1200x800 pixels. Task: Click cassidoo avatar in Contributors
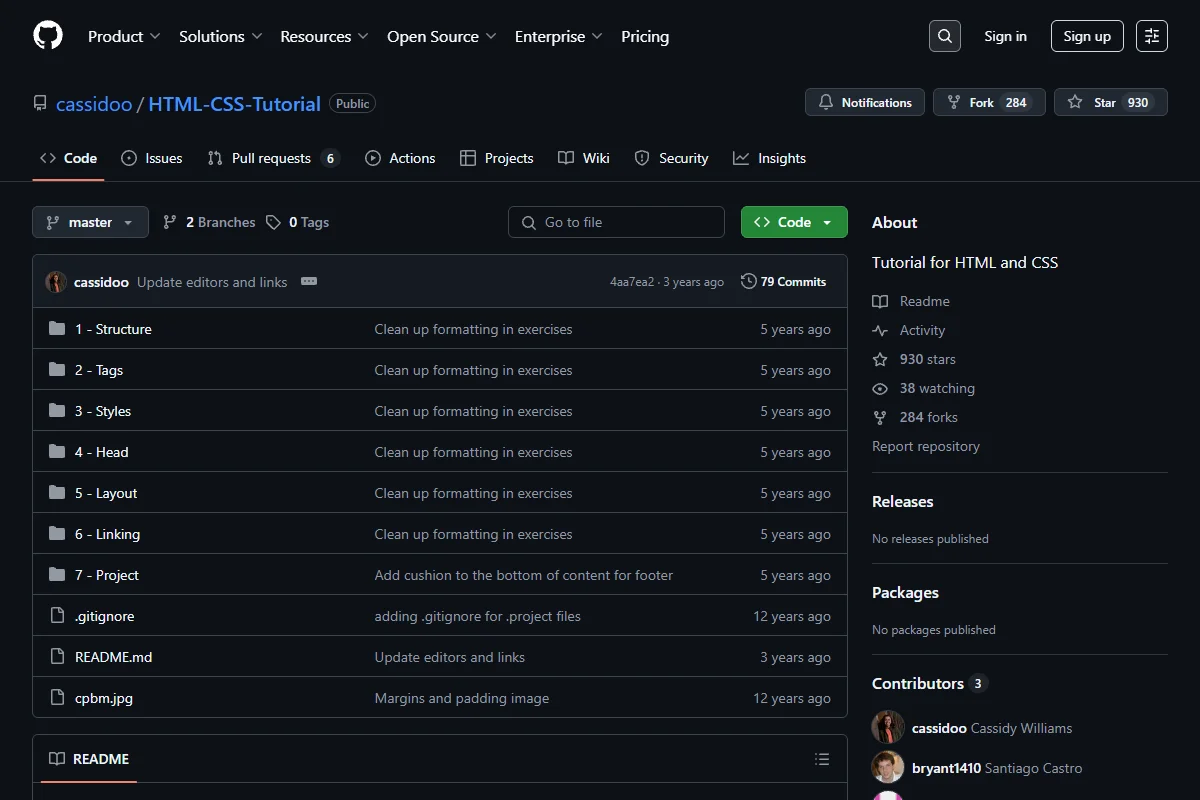888,728
